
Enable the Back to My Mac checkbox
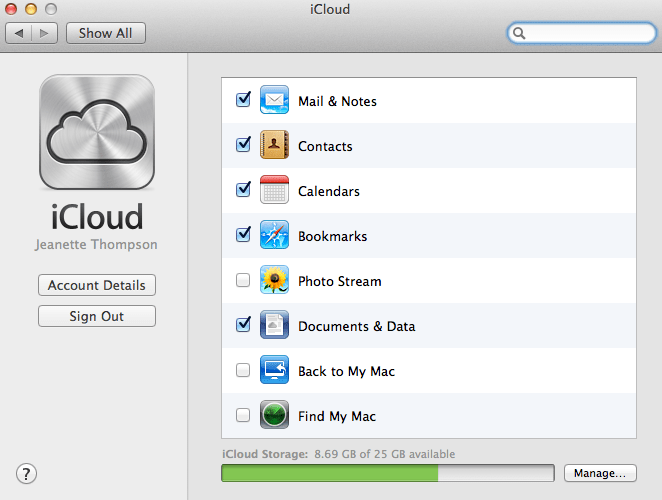tap(243, 370)
